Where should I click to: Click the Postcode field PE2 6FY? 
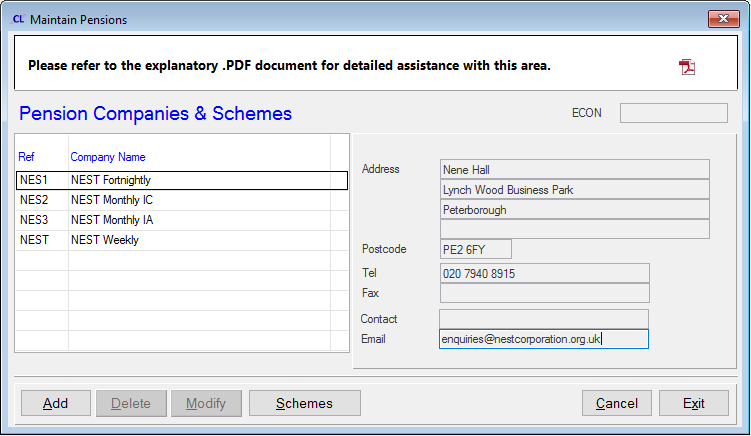pos(476,249)
